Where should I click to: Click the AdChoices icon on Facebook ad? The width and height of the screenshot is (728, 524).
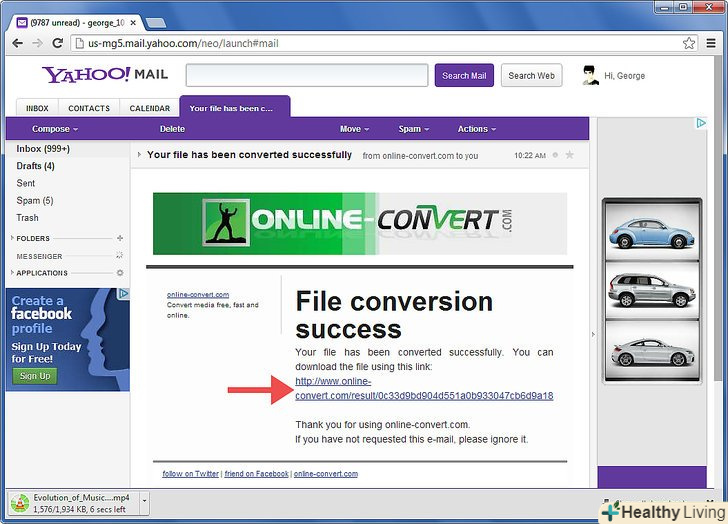pos(123,293)
